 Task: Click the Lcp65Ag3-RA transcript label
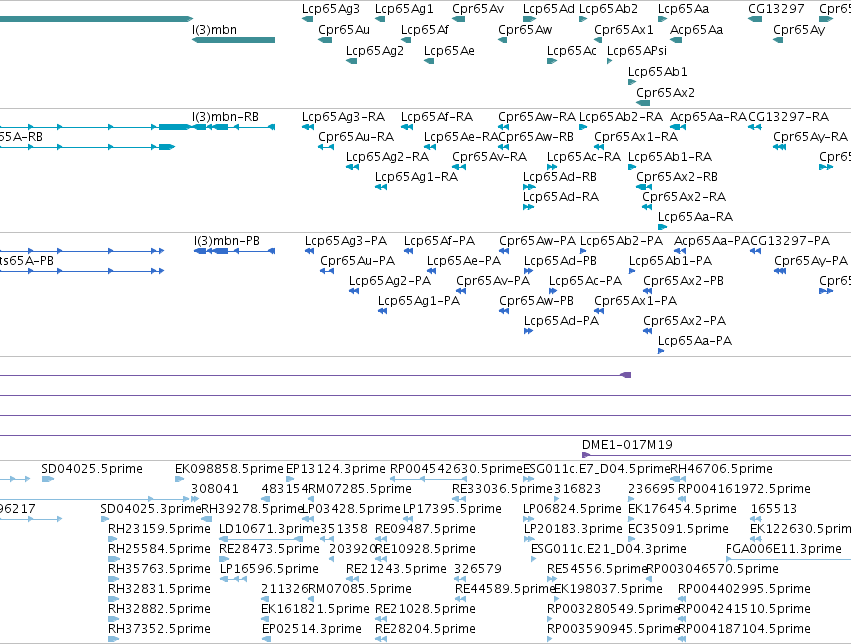(x=343, y=117)
